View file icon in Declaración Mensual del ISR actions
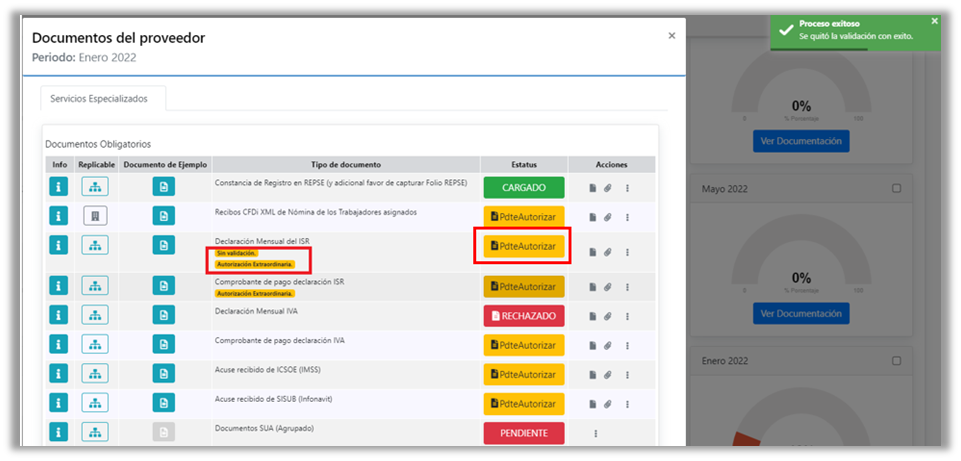Viewport: 961px width, 461px height. click(x=593, y=252)
